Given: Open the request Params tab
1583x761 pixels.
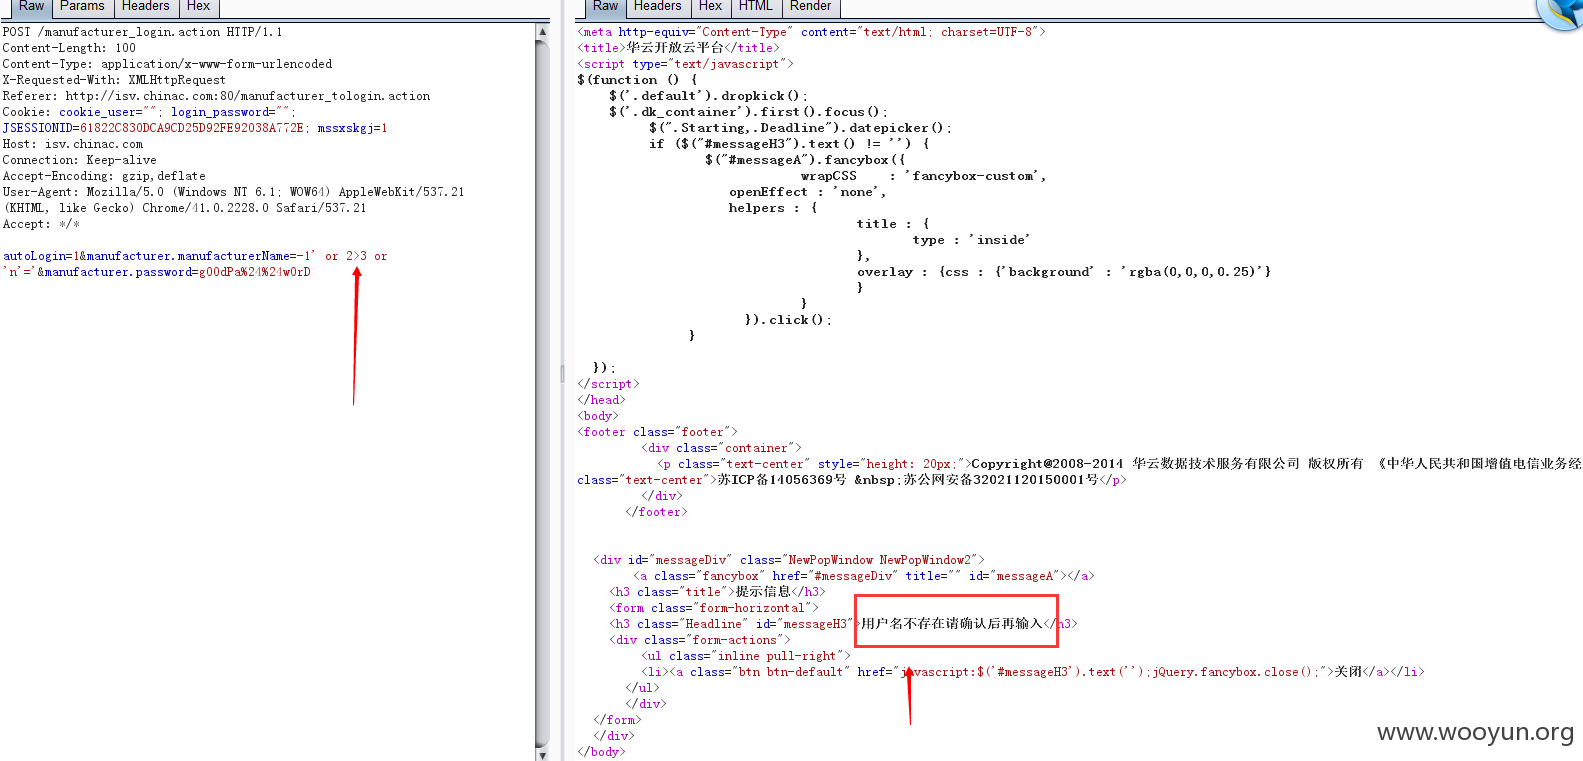Looking at the screenshot, I should coord(82,7).
